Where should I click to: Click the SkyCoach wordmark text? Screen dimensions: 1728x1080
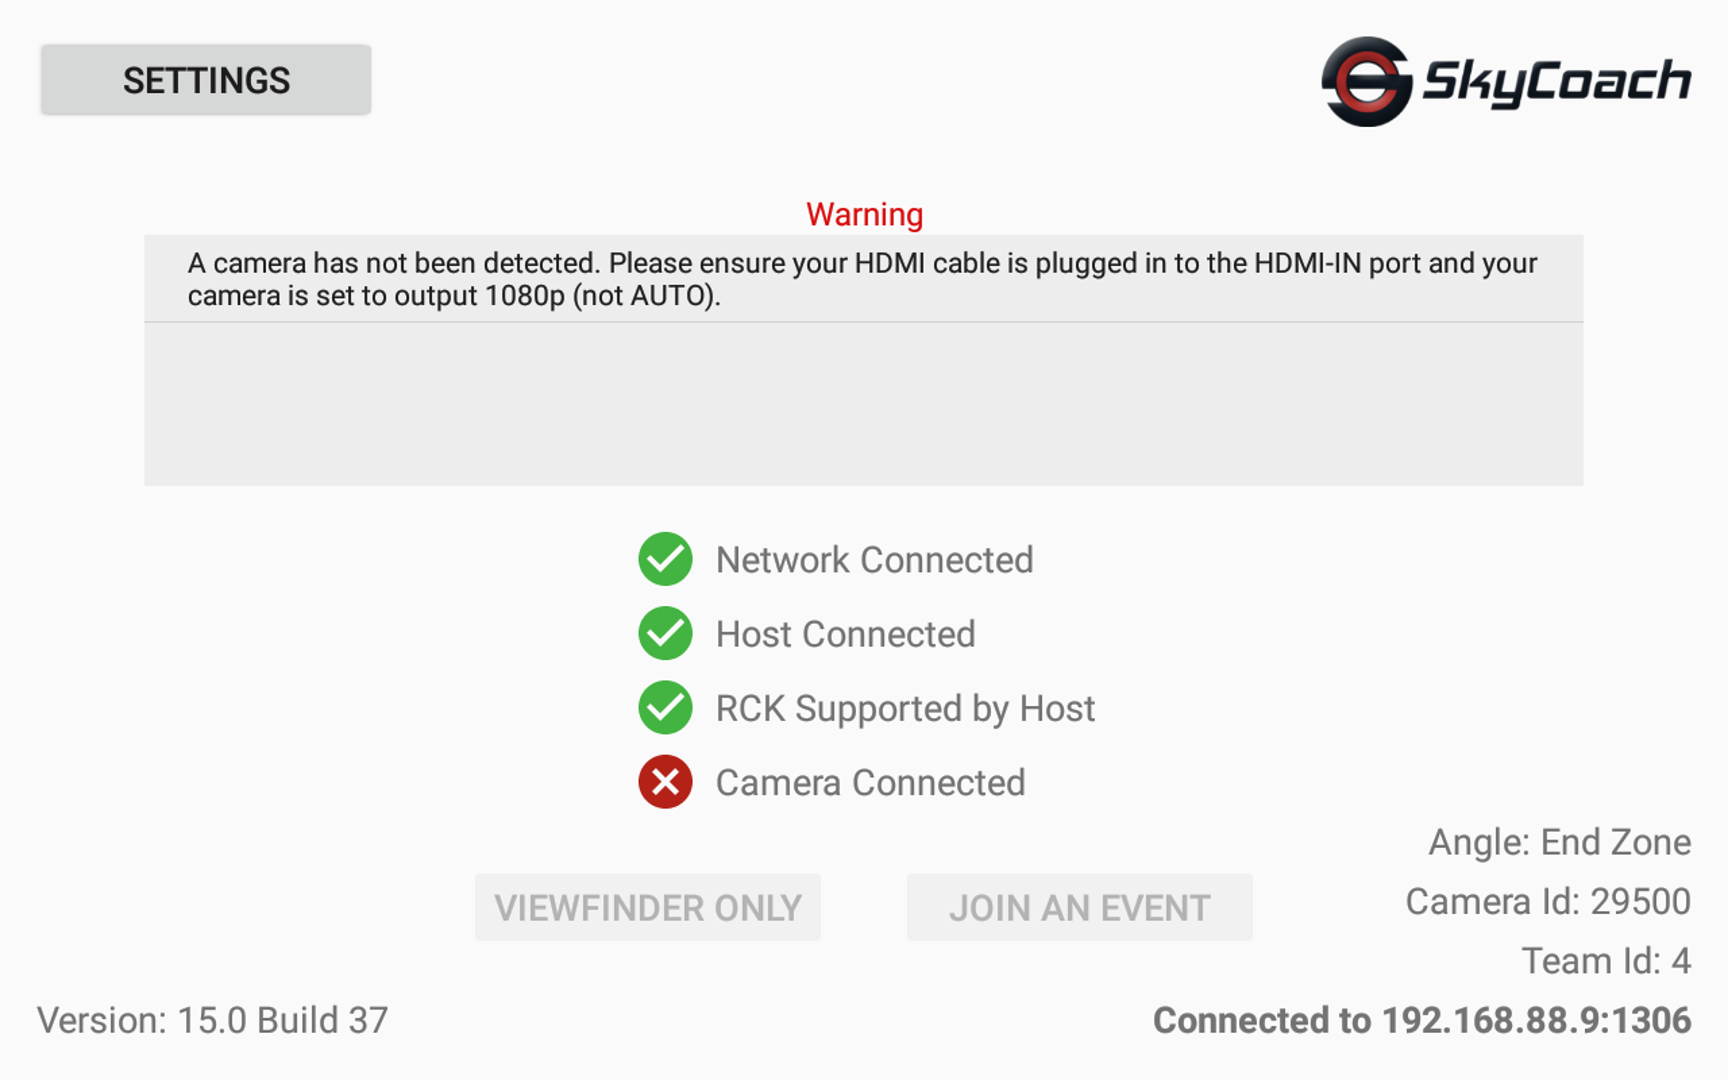click(x=1556, y=82)
